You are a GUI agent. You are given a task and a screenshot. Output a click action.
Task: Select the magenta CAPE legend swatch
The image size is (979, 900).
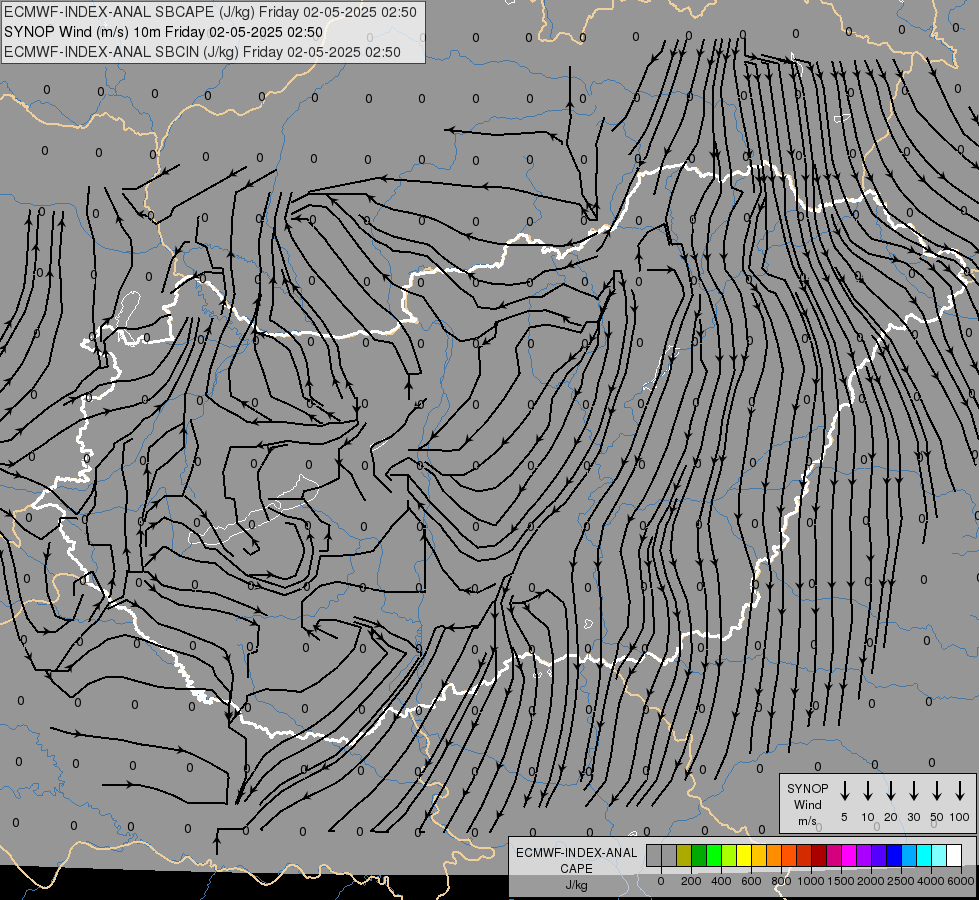coord(849,855)
